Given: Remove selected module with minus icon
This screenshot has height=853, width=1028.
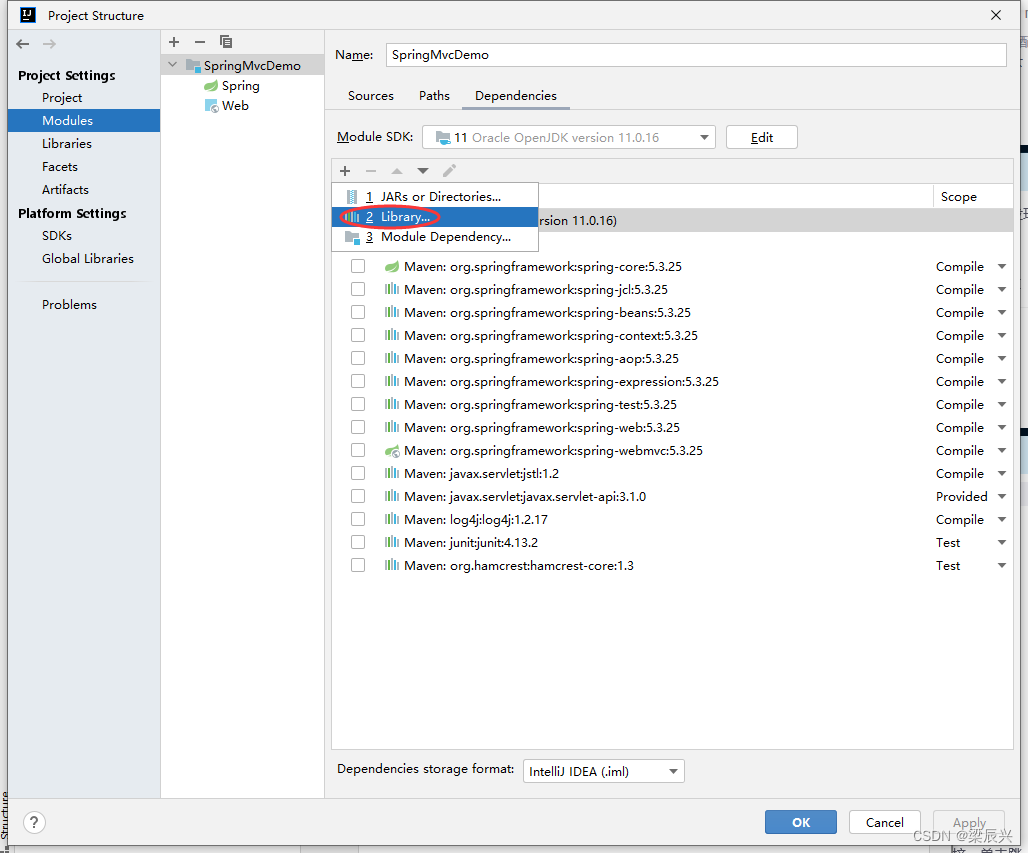Looking at the screenshot, I should 200,42.
